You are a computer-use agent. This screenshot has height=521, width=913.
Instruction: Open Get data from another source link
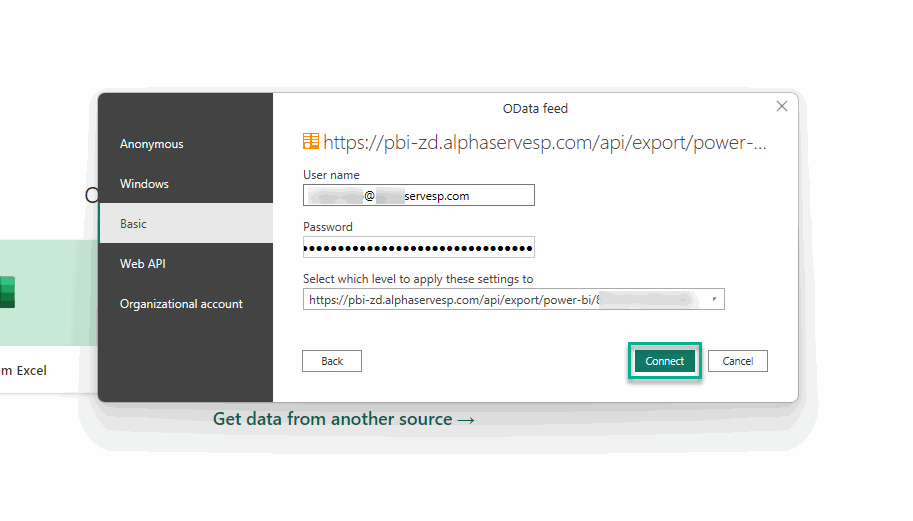344,419
